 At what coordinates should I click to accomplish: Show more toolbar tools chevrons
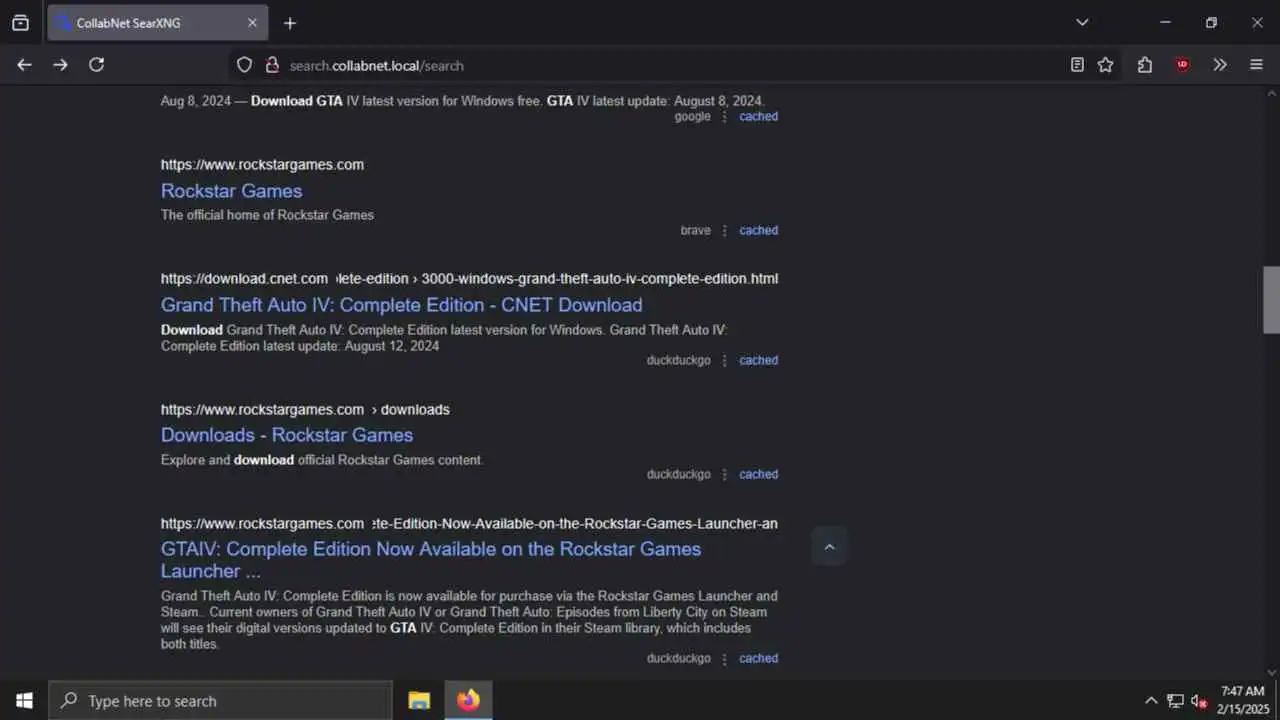coord(1220,65)
